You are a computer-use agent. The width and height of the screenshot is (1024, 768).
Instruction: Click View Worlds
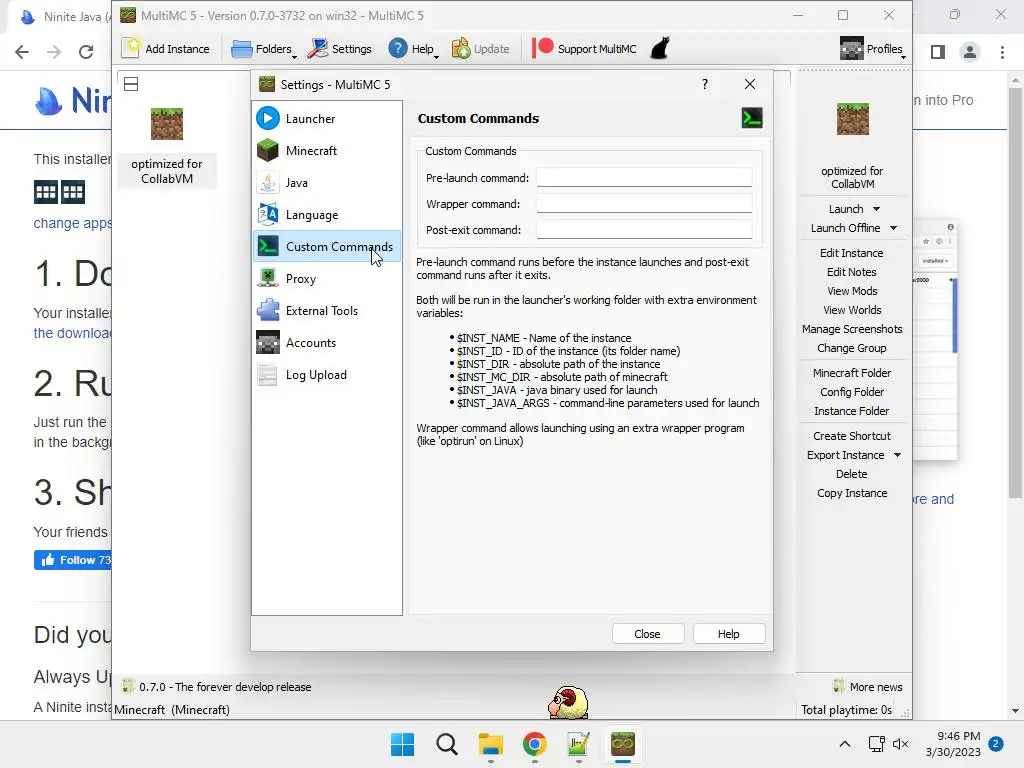852,310
